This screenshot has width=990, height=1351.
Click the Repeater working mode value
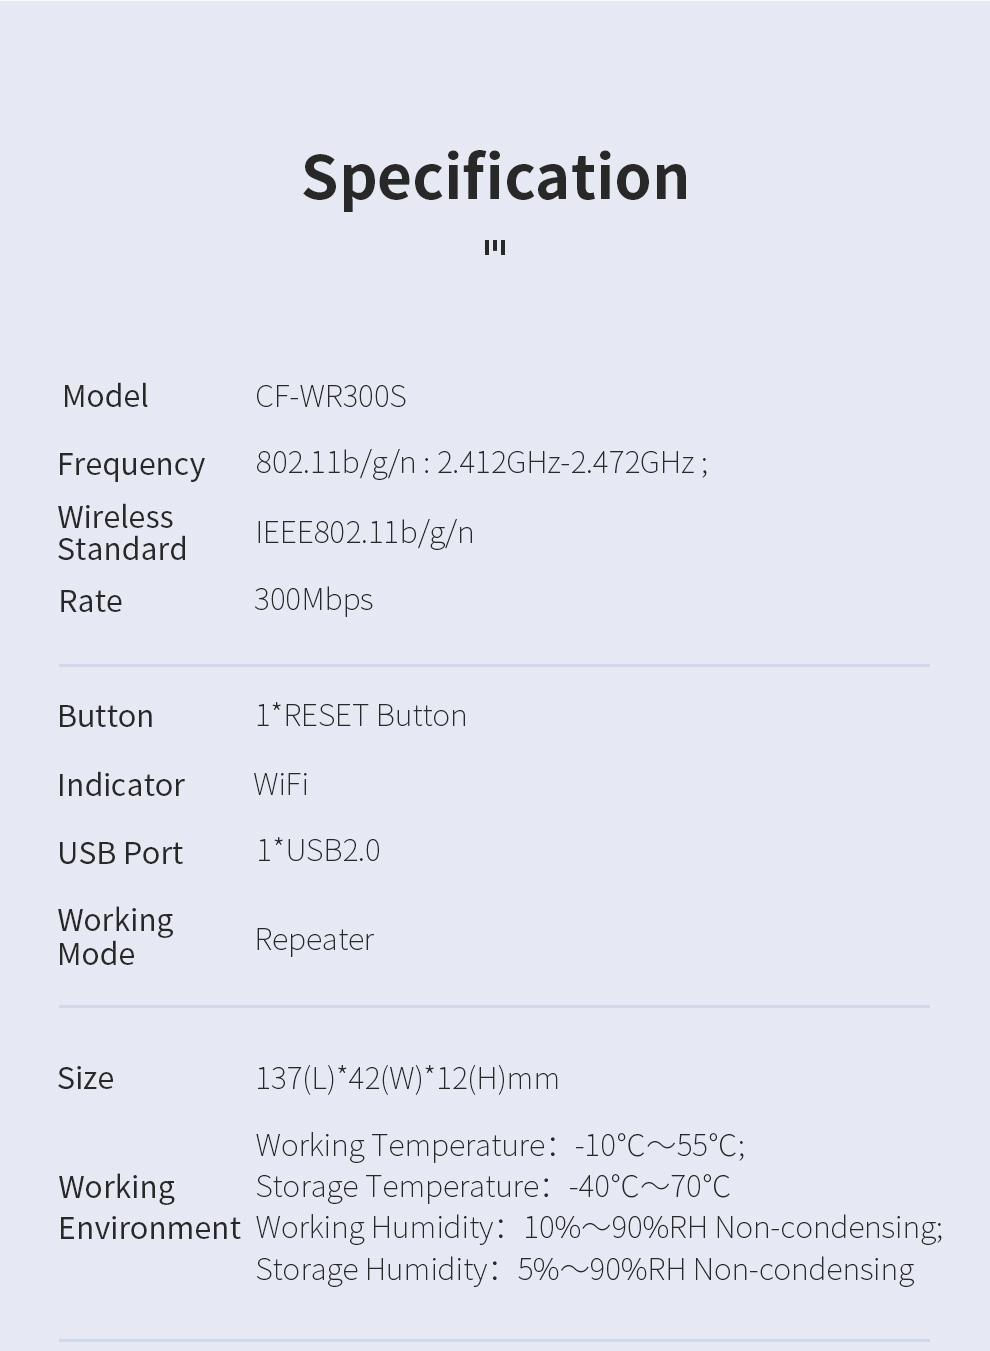pos(314,939)
